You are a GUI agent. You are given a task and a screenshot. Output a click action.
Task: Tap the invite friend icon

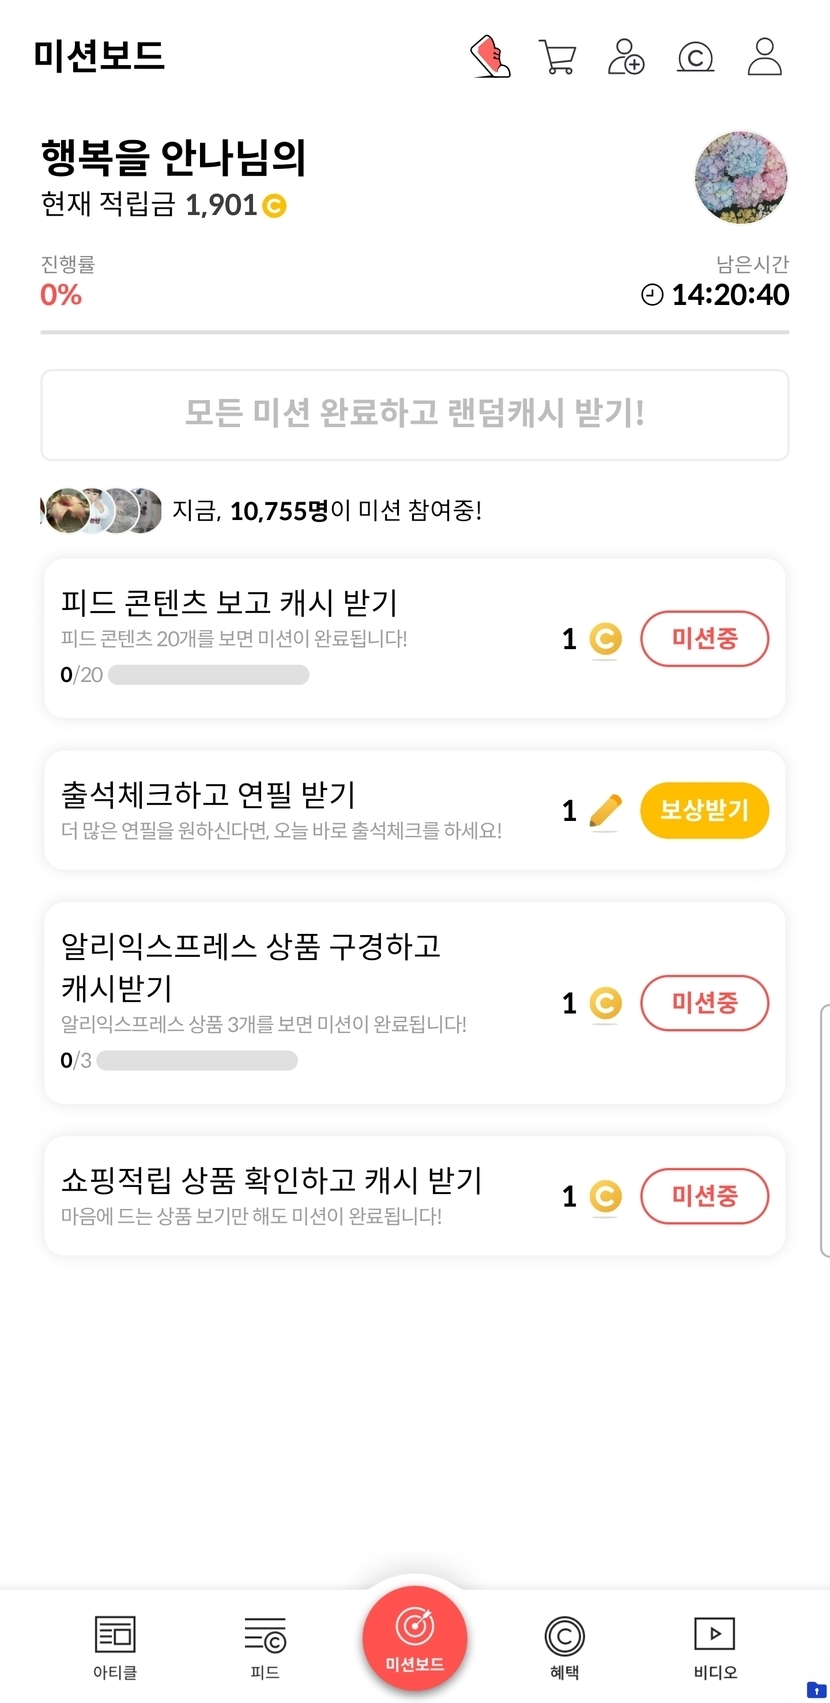click(x=626, y=57)
